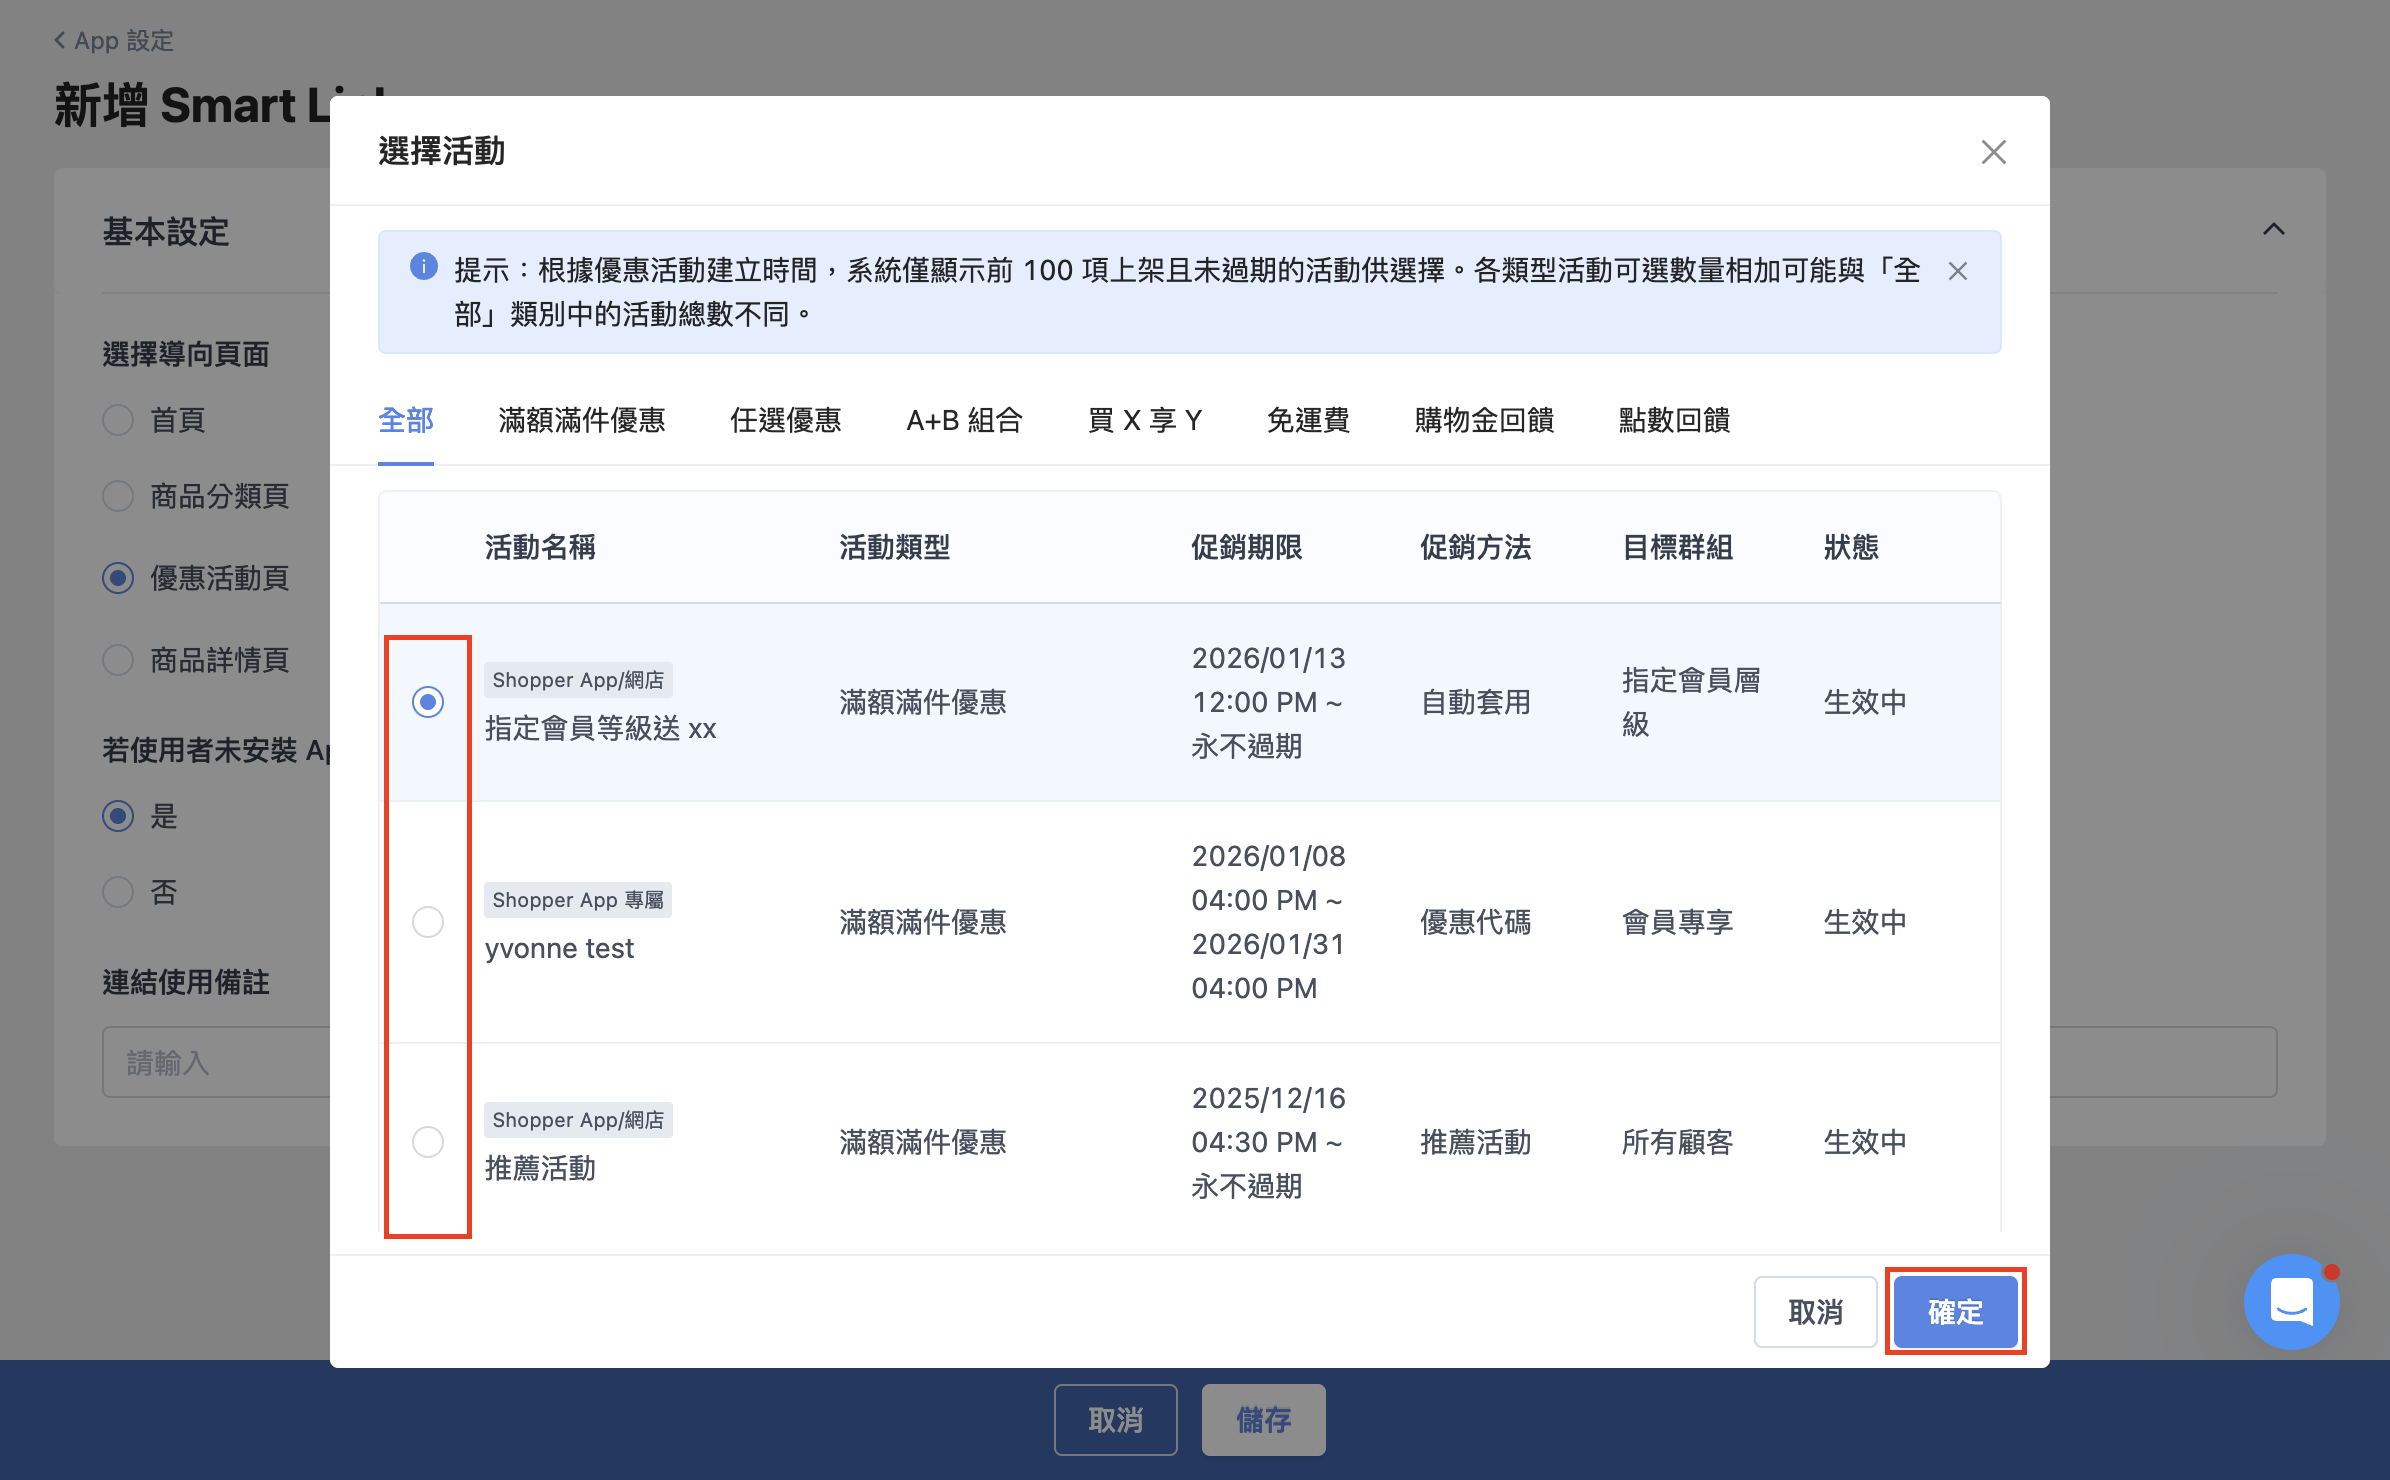Click the info icon in the 提示 banner
Screen dimensions: 2390x1480
coord(424,267)
